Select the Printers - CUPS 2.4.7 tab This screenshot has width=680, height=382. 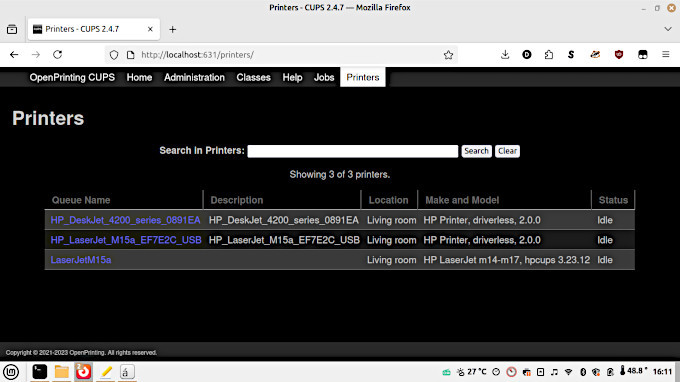coord(94,29)
